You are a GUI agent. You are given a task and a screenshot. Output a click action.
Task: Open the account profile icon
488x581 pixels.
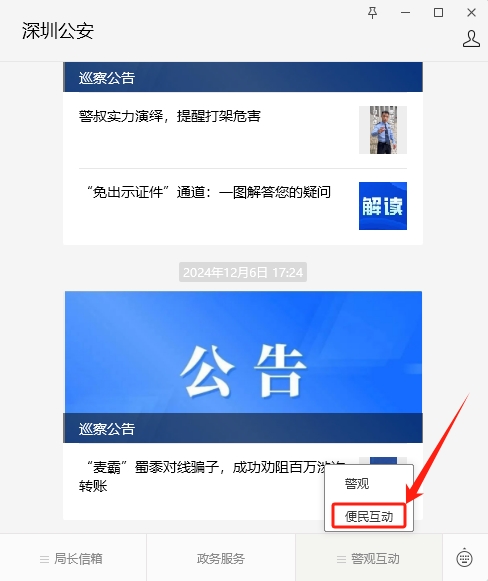point(471,39)
